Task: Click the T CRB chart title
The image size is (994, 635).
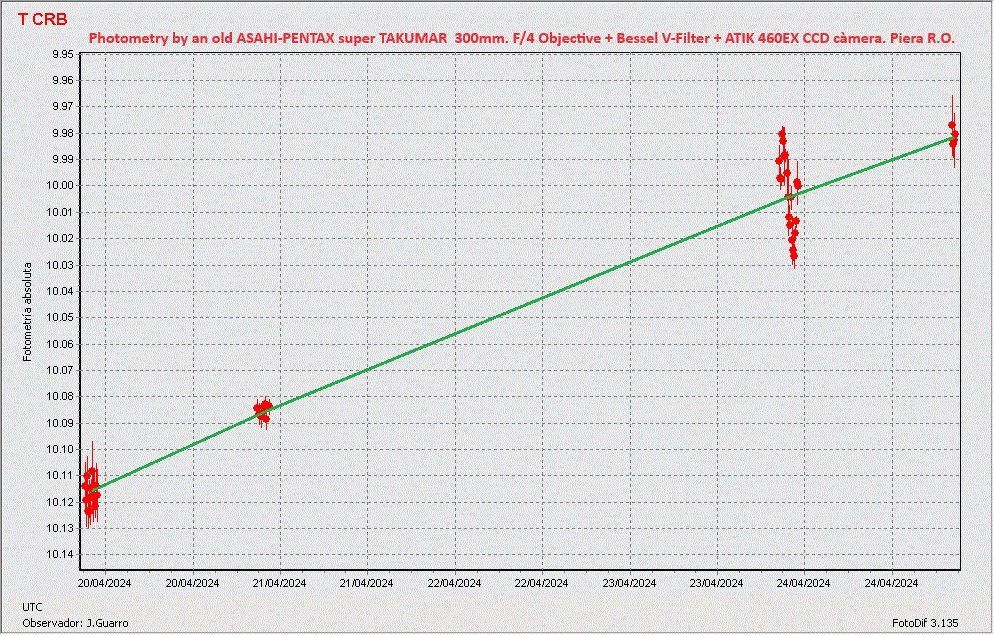Action: click(x=42, y=18)
